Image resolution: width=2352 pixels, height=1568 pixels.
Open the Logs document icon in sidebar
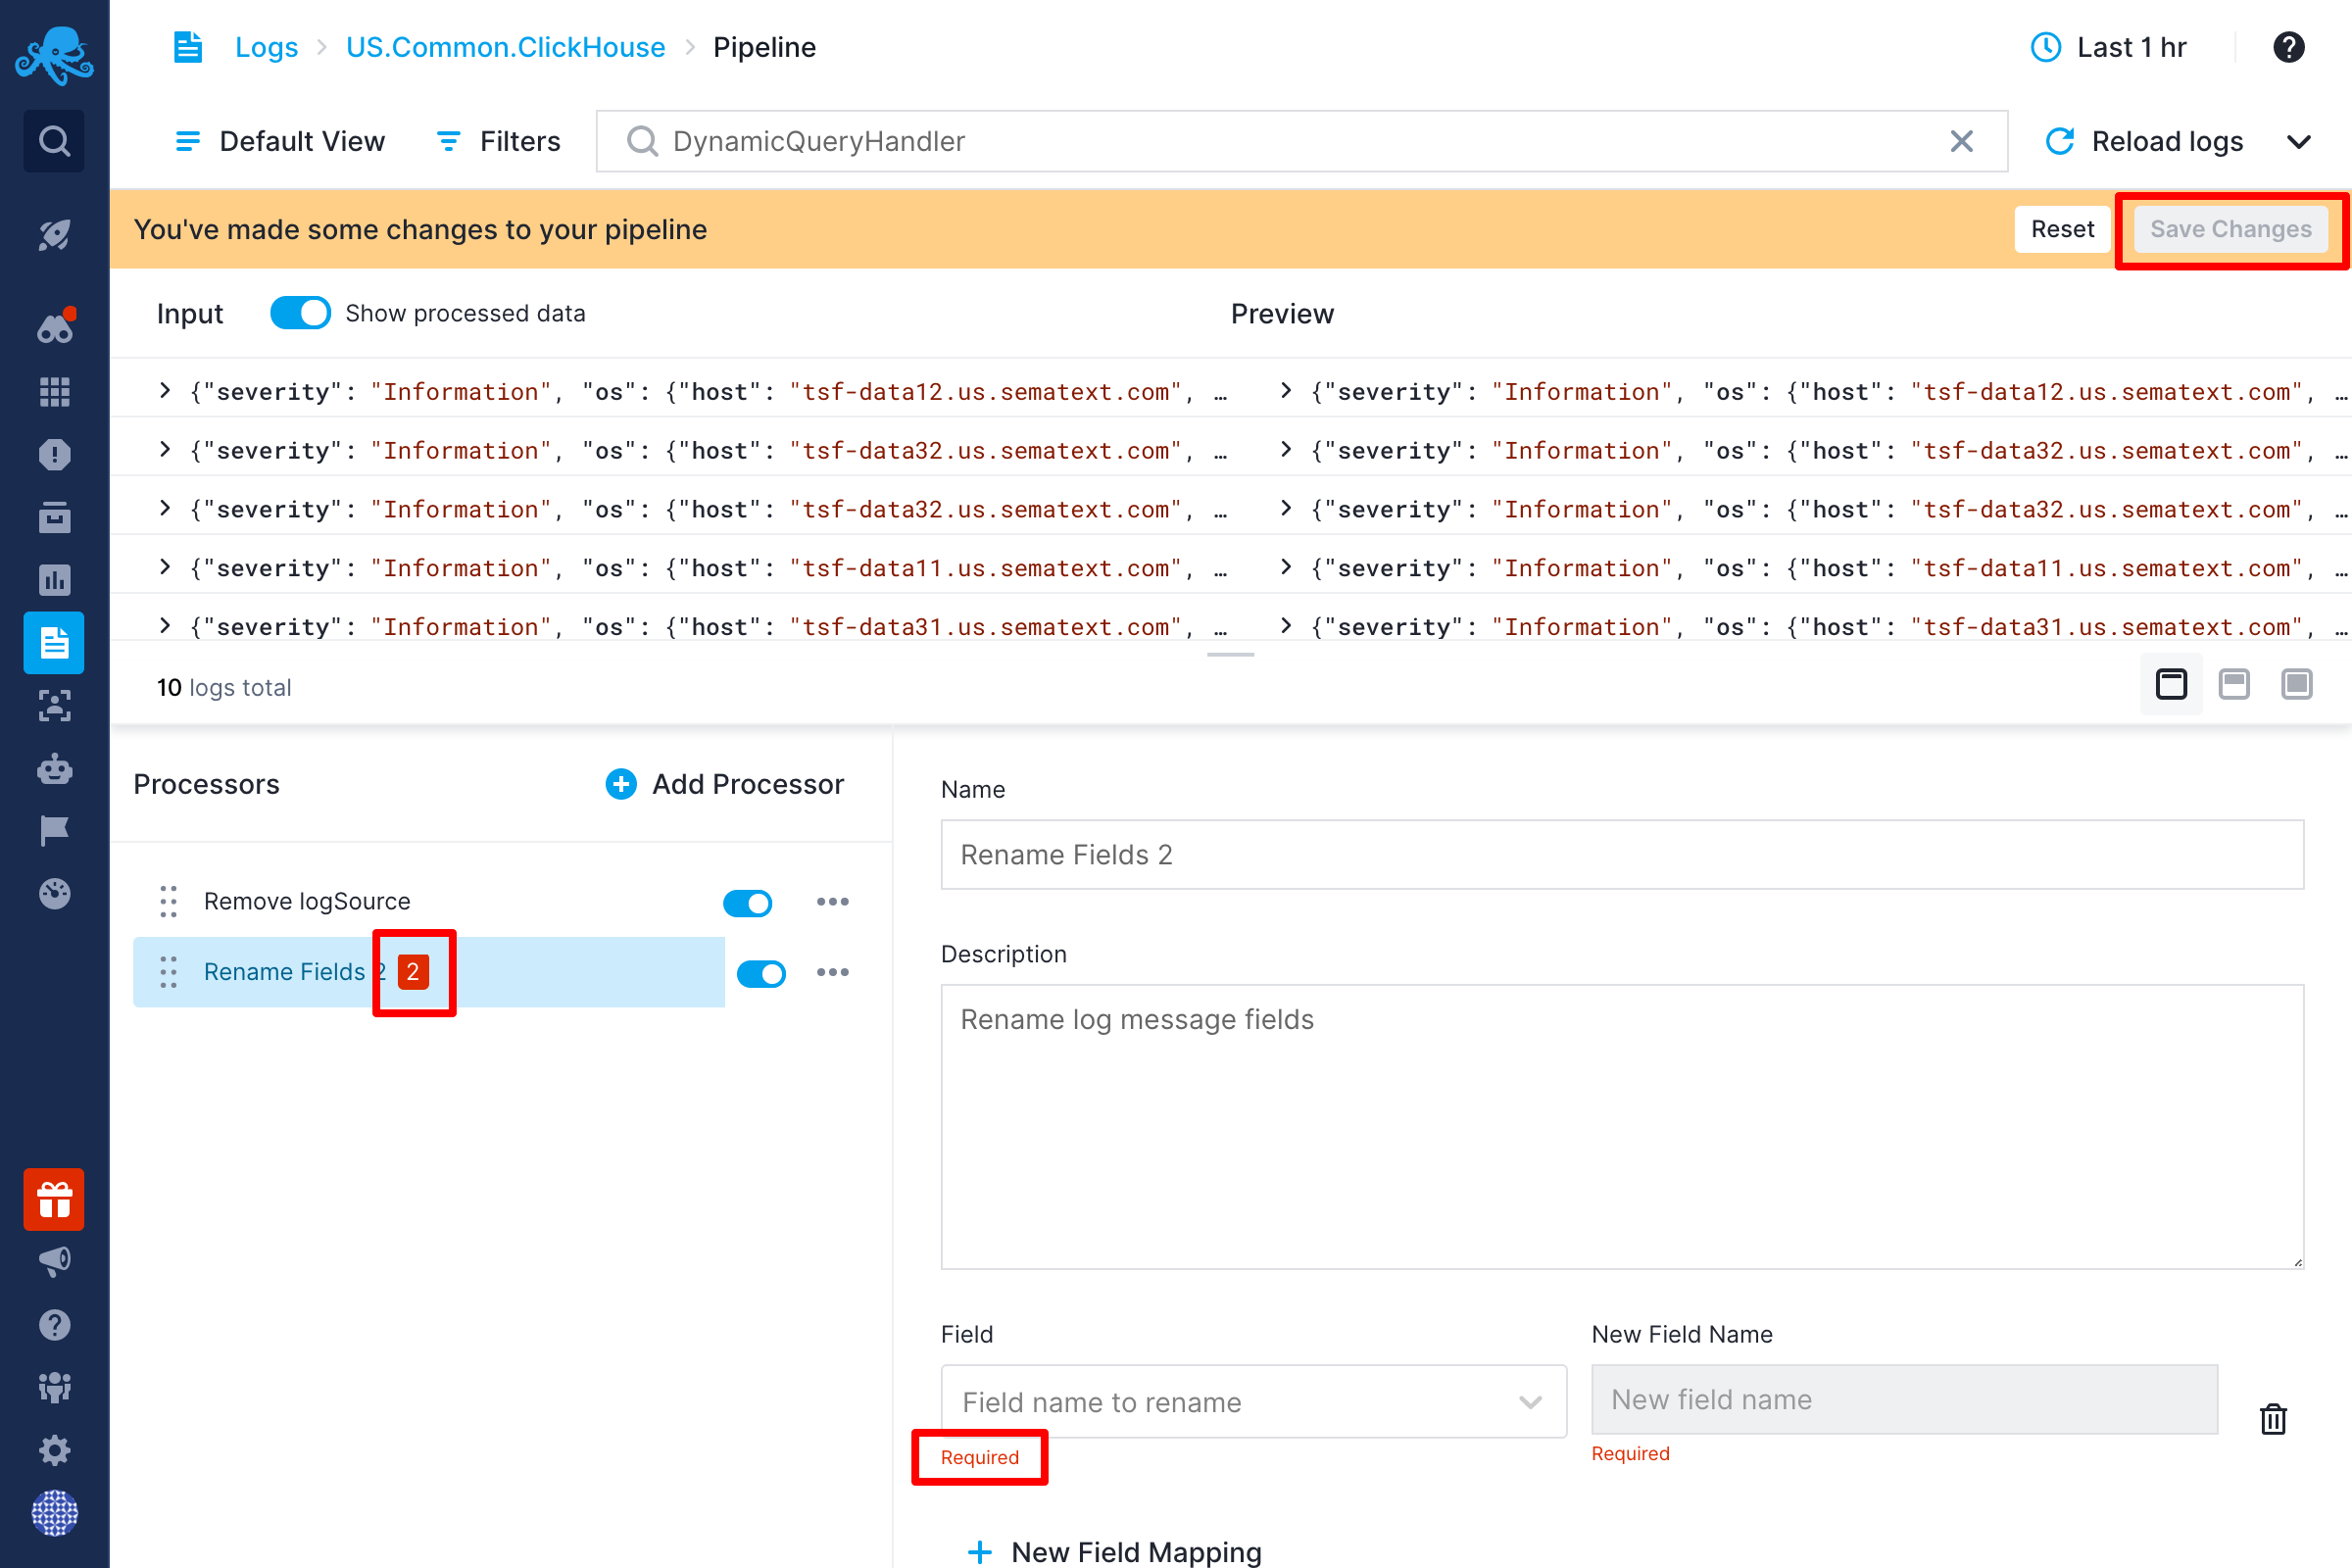coord(54,642)
